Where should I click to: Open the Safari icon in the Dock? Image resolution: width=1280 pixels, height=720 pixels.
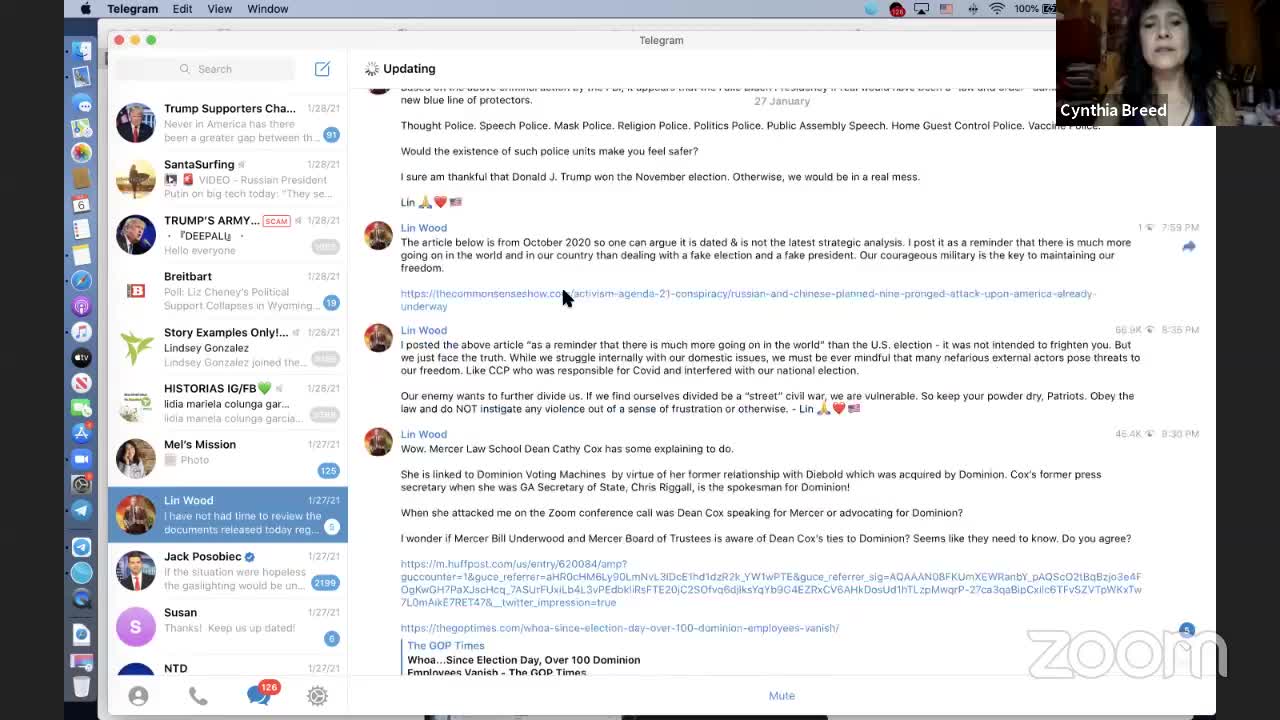[82, 281]
